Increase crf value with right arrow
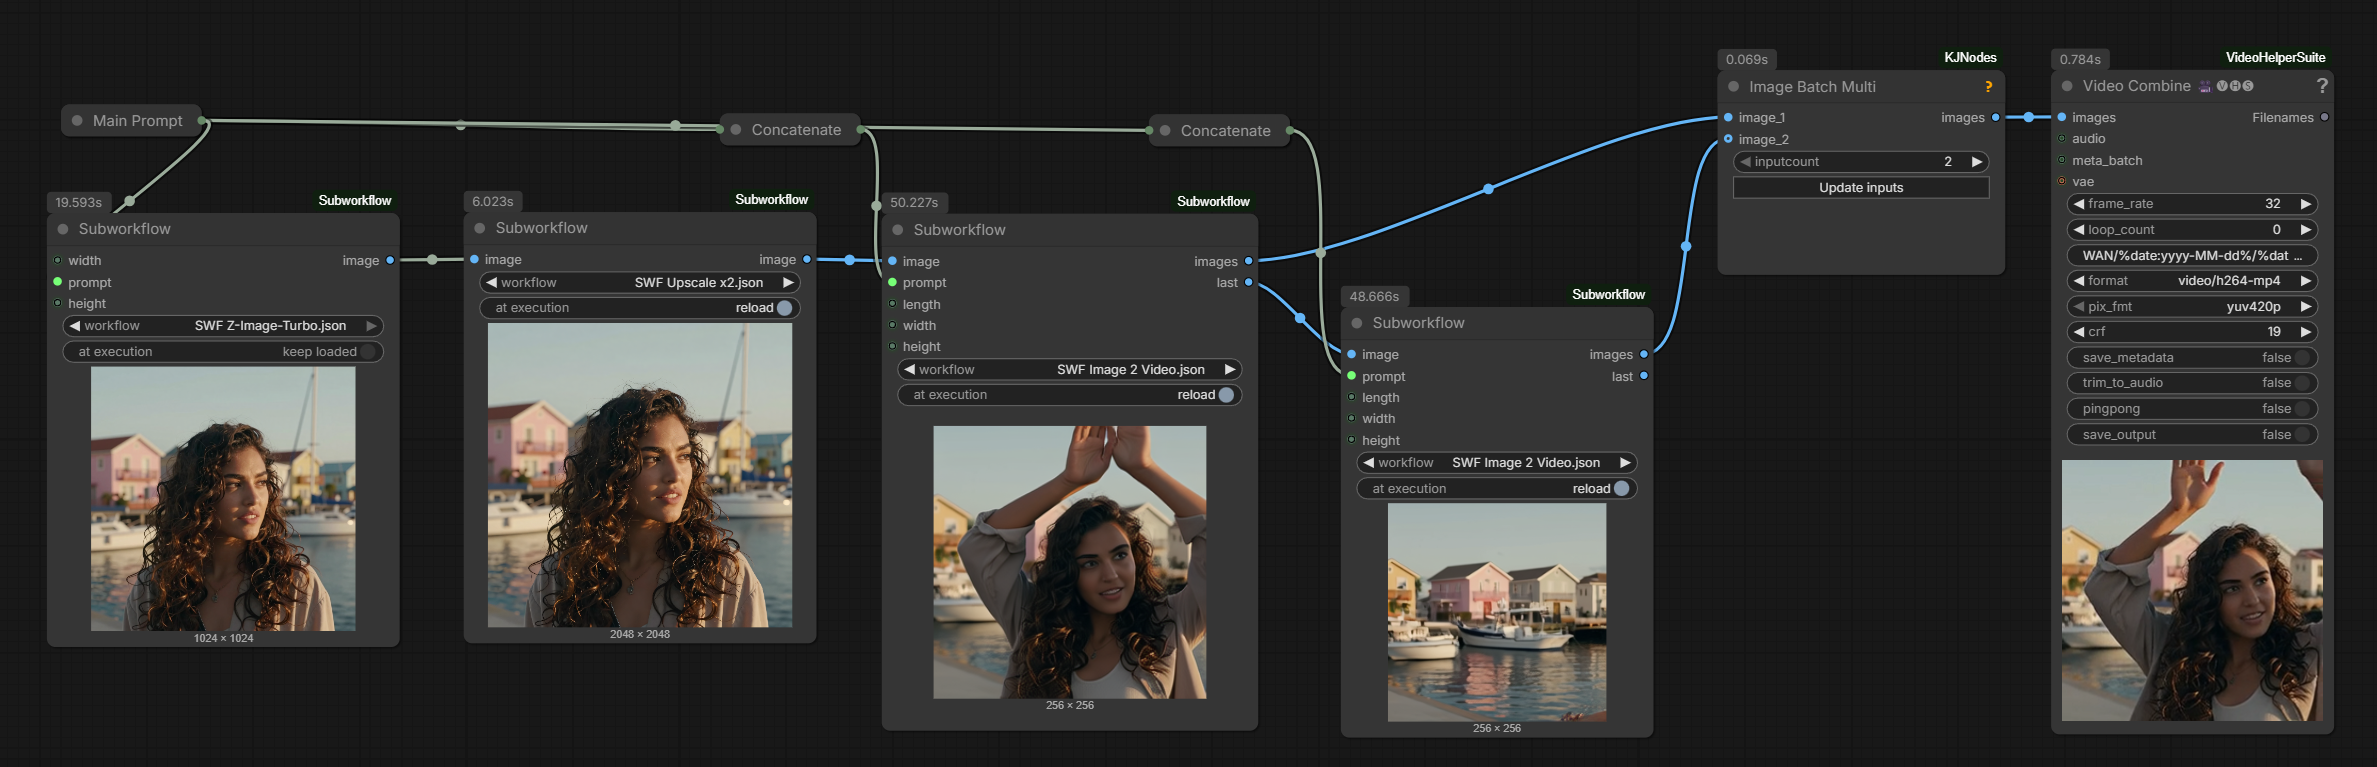The height and width of the screenshot is (767, 2377). [2305, 332]
